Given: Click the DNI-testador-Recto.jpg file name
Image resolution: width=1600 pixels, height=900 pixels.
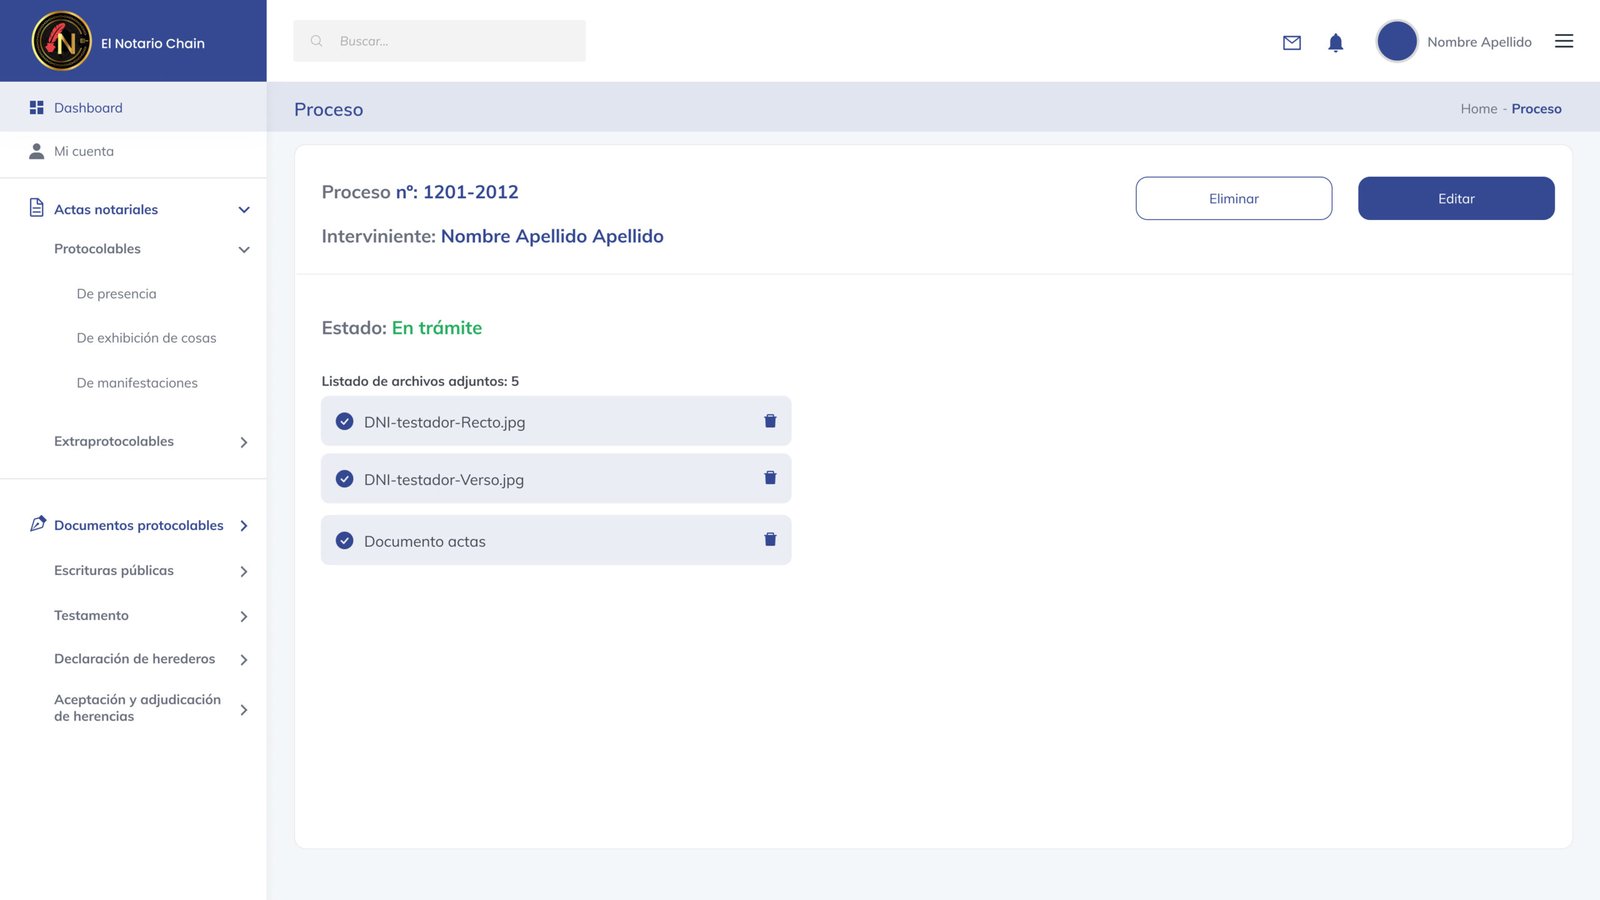Looking at the screenshot, I should click(x=444, y=422).
